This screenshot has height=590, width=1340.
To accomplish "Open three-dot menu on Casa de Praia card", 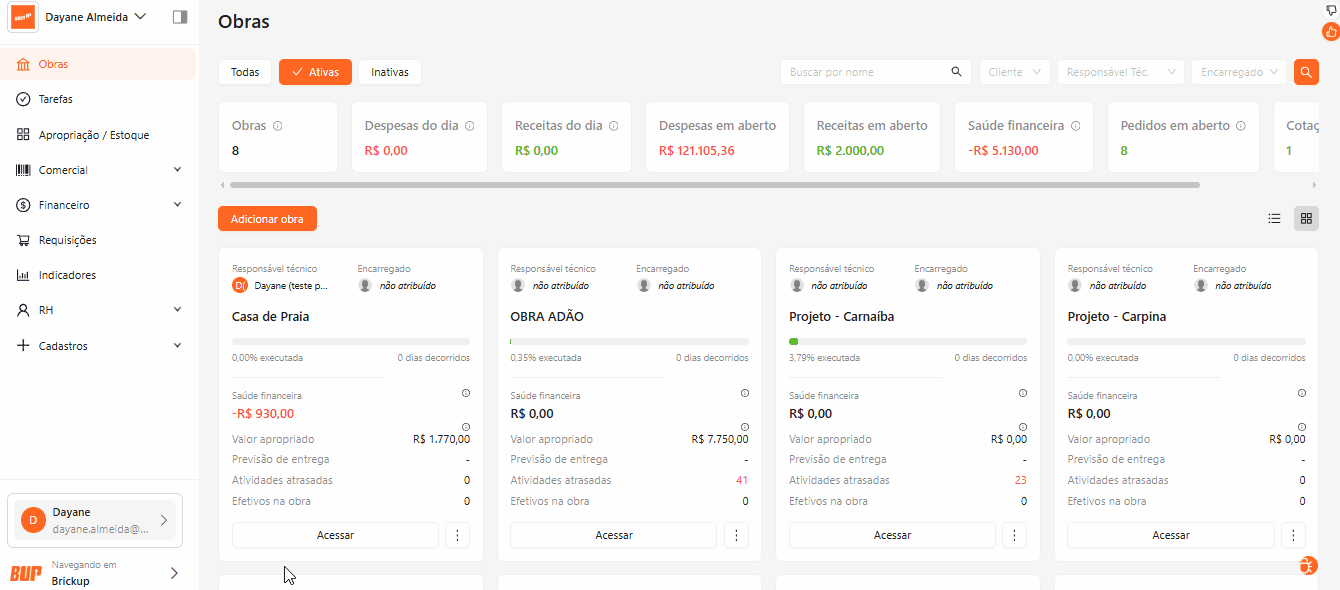I will 457,535.
